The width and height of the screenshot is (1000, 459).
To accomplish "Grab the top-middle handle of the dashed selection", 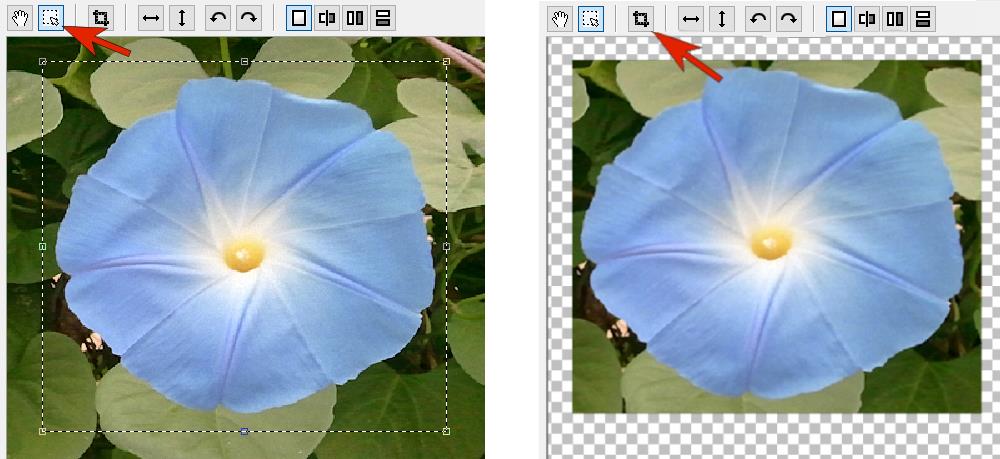I will [244, 61].
